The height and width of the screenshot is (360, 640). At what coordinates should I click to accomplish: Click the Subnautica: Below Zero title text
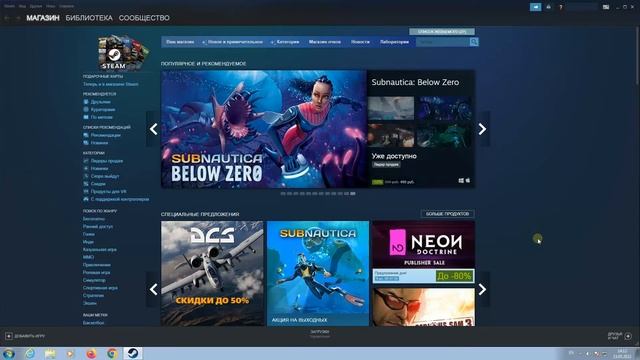415,82
